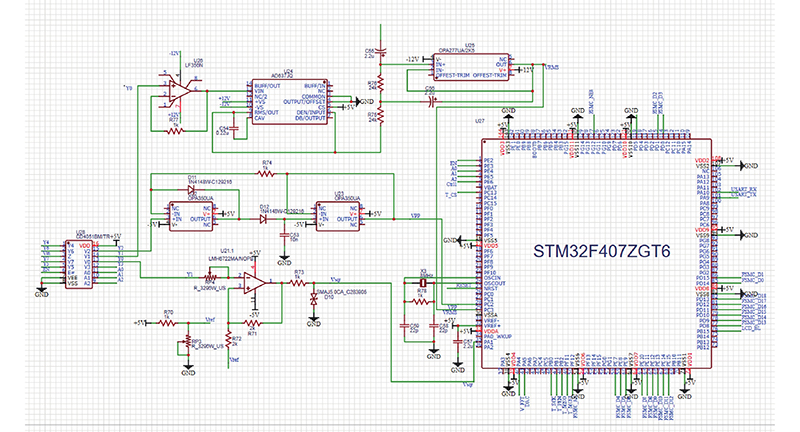
Task: Click GND symbol under CD4051 chip
Action: click(42, 291)
